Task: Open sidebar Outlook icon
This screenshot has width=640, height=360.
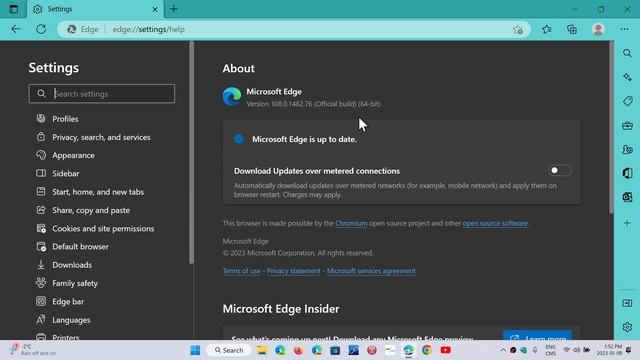Action: click(627, 197)
